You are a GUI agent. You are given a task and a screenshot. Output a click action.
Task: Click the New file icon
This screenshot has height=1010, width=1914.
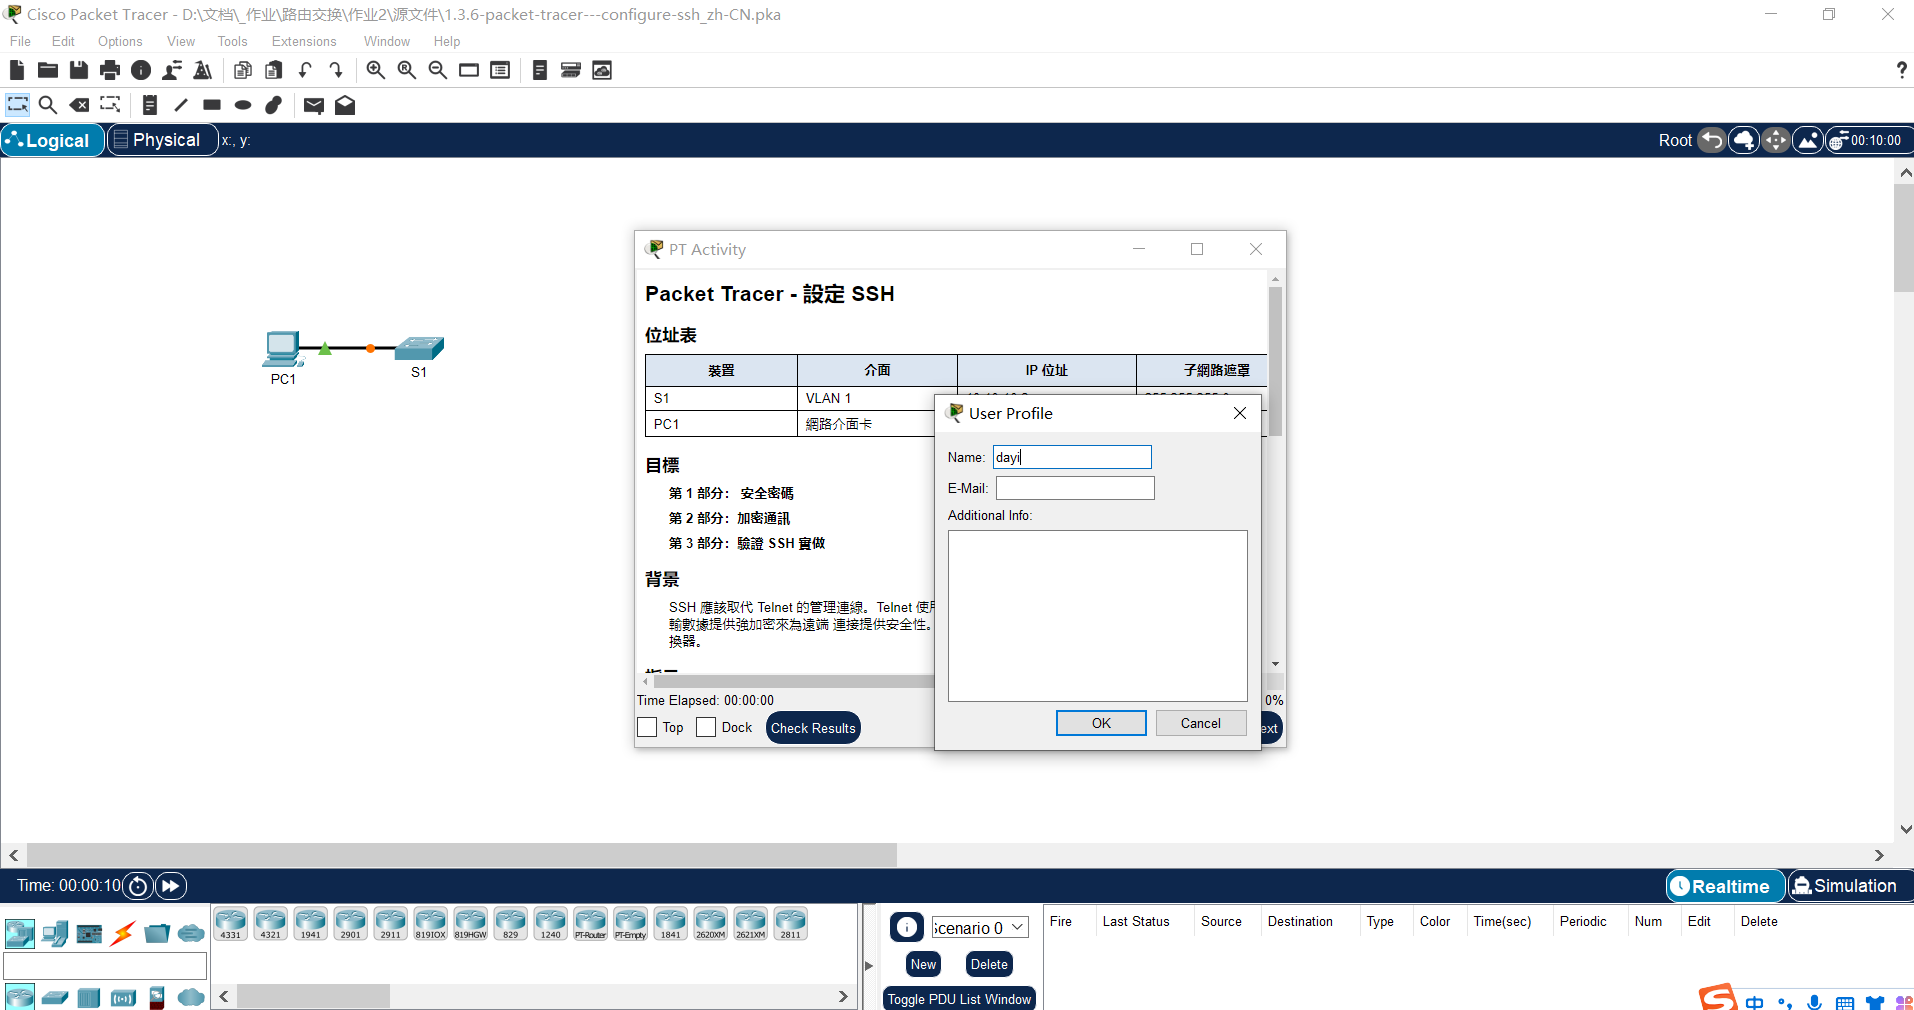(17, 70)
